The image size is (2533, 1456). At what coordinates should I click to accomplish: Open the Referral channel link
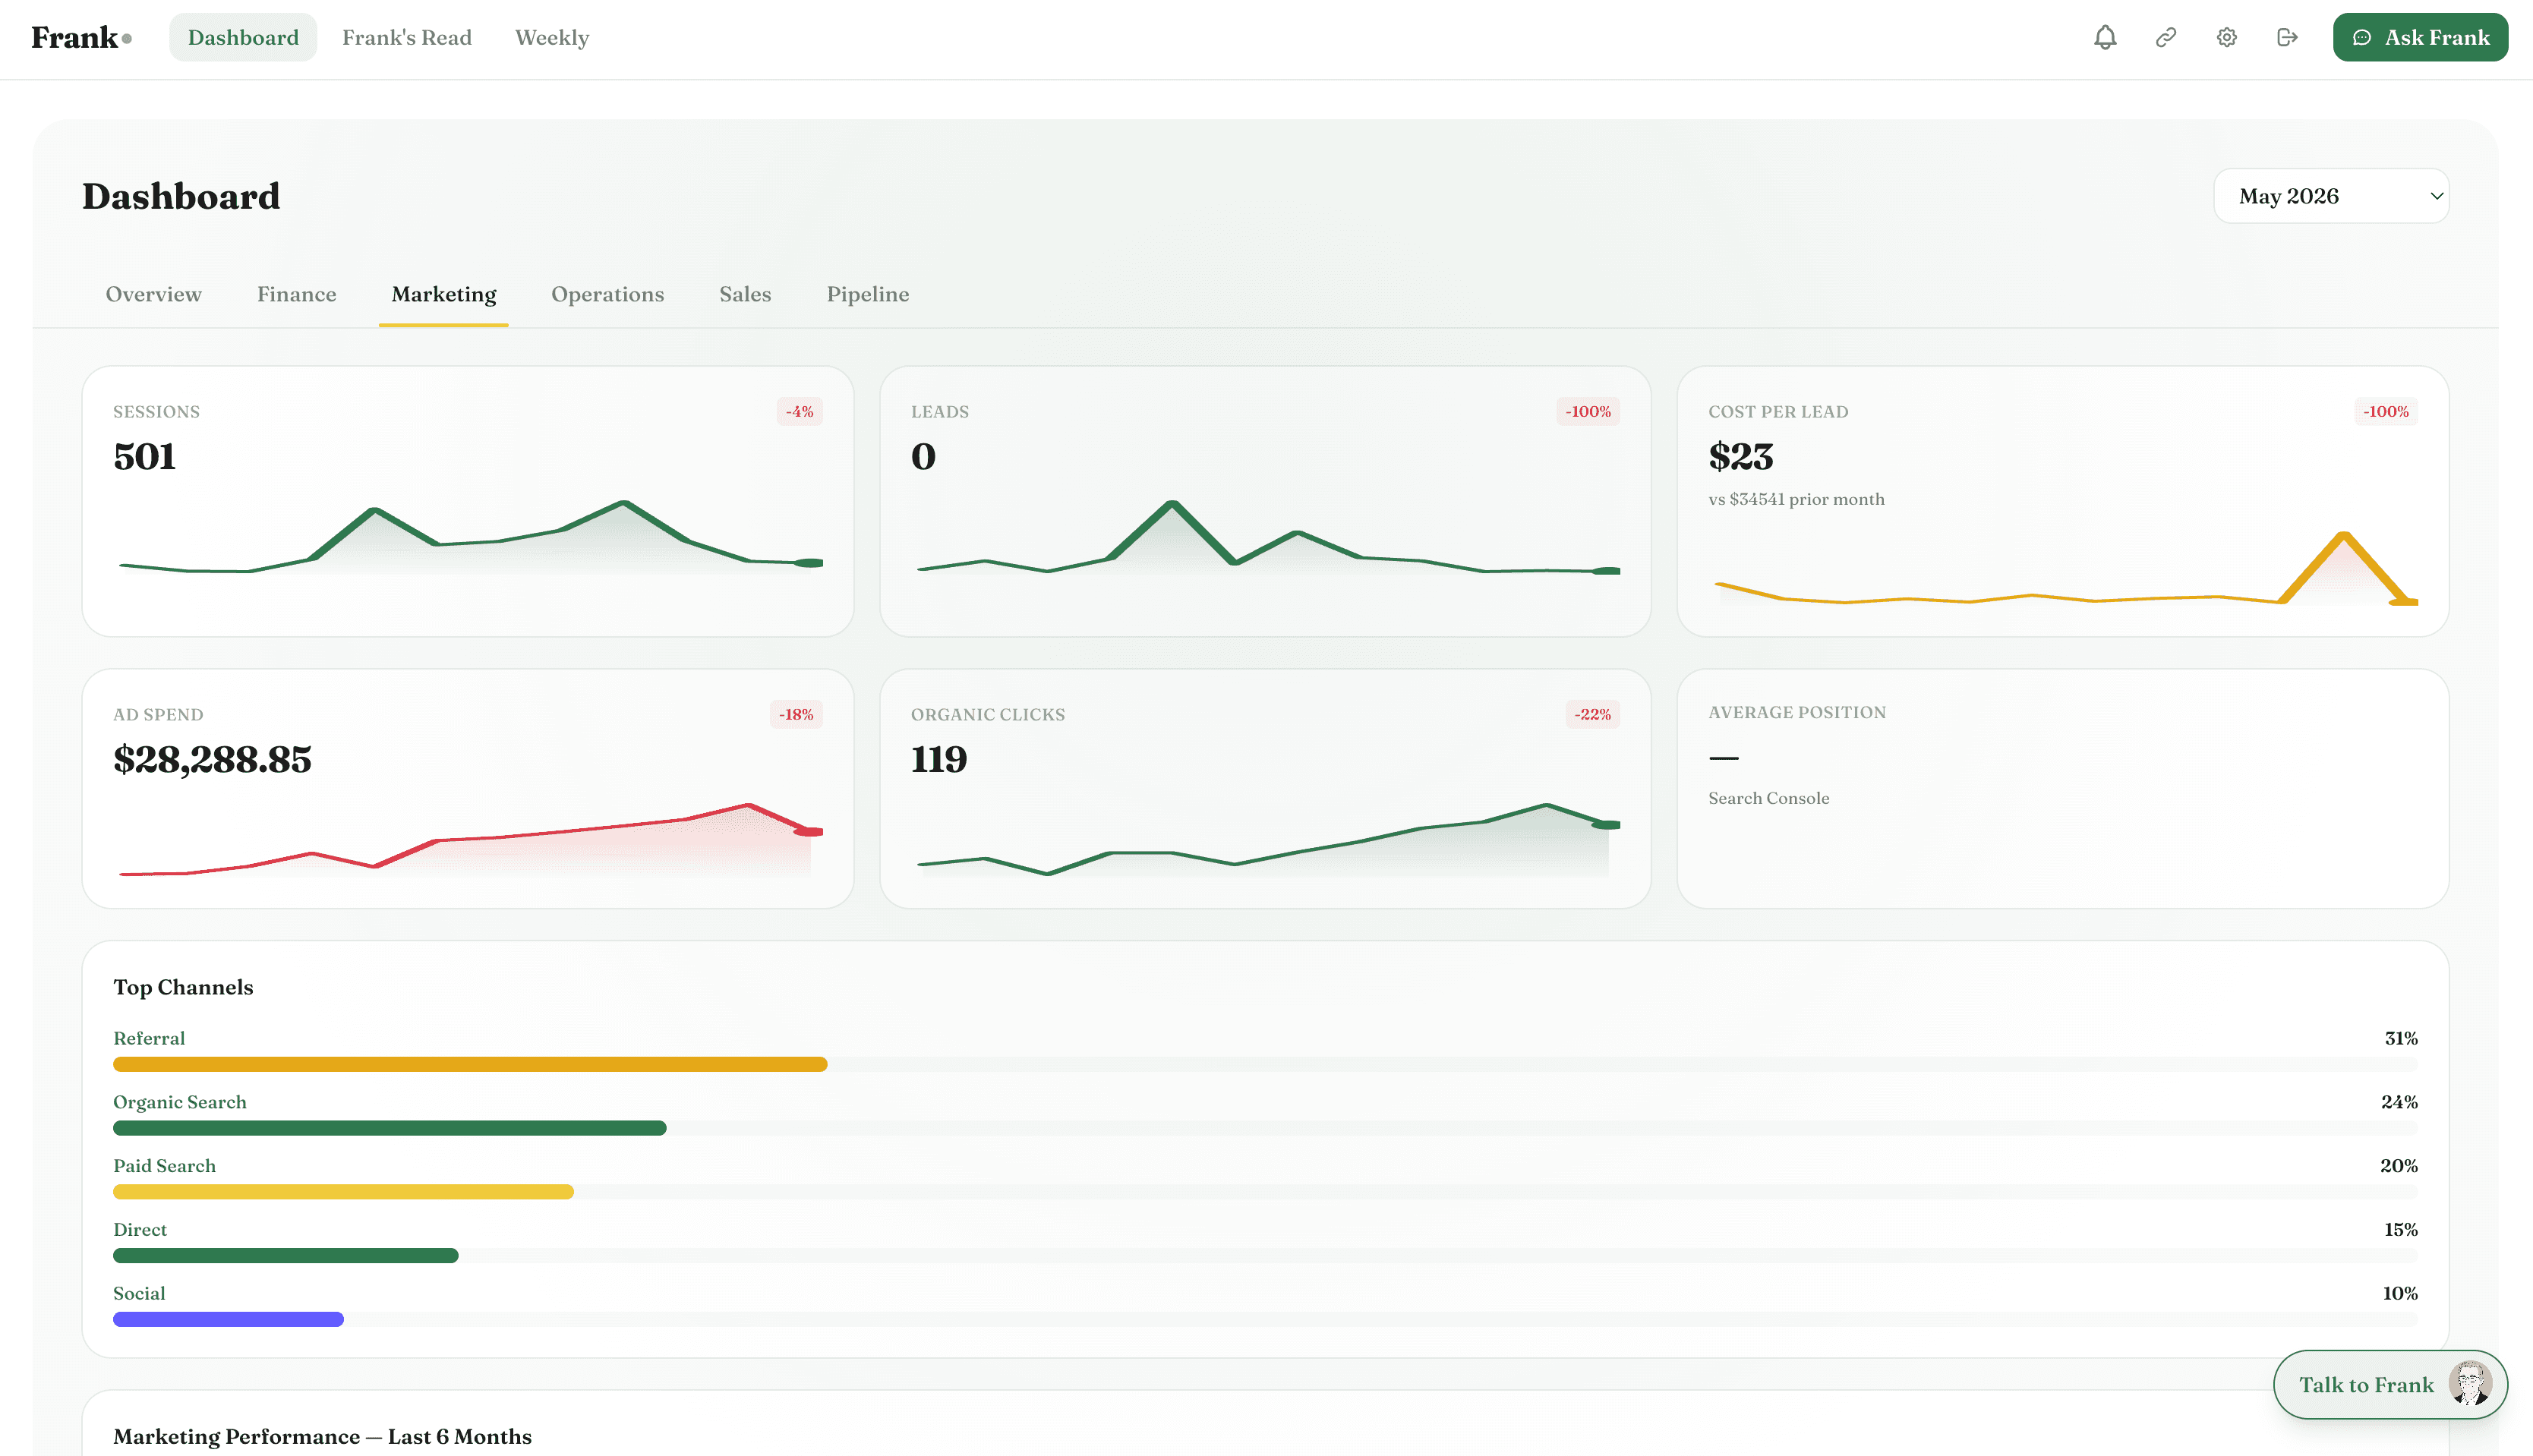click(149, 1038)
